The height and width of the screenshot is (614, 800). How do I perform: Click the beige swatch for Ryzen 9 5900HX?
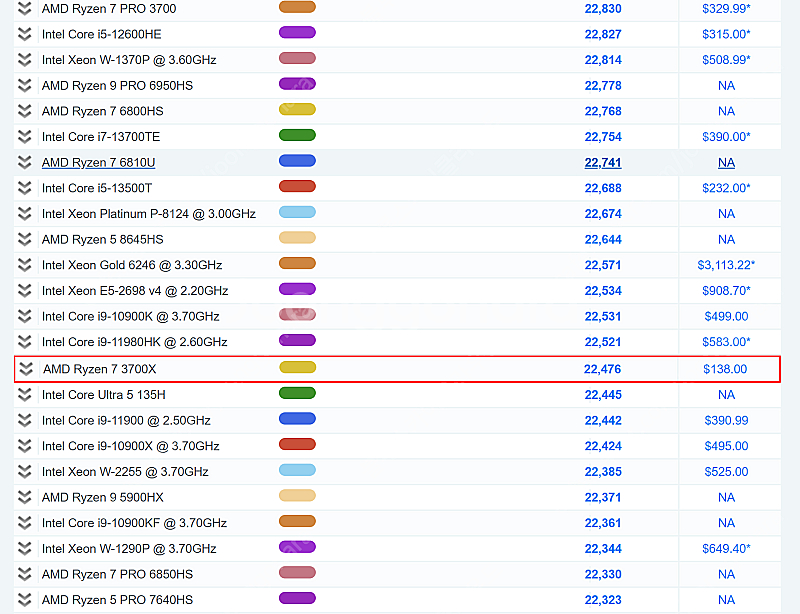tap(297, 496)
